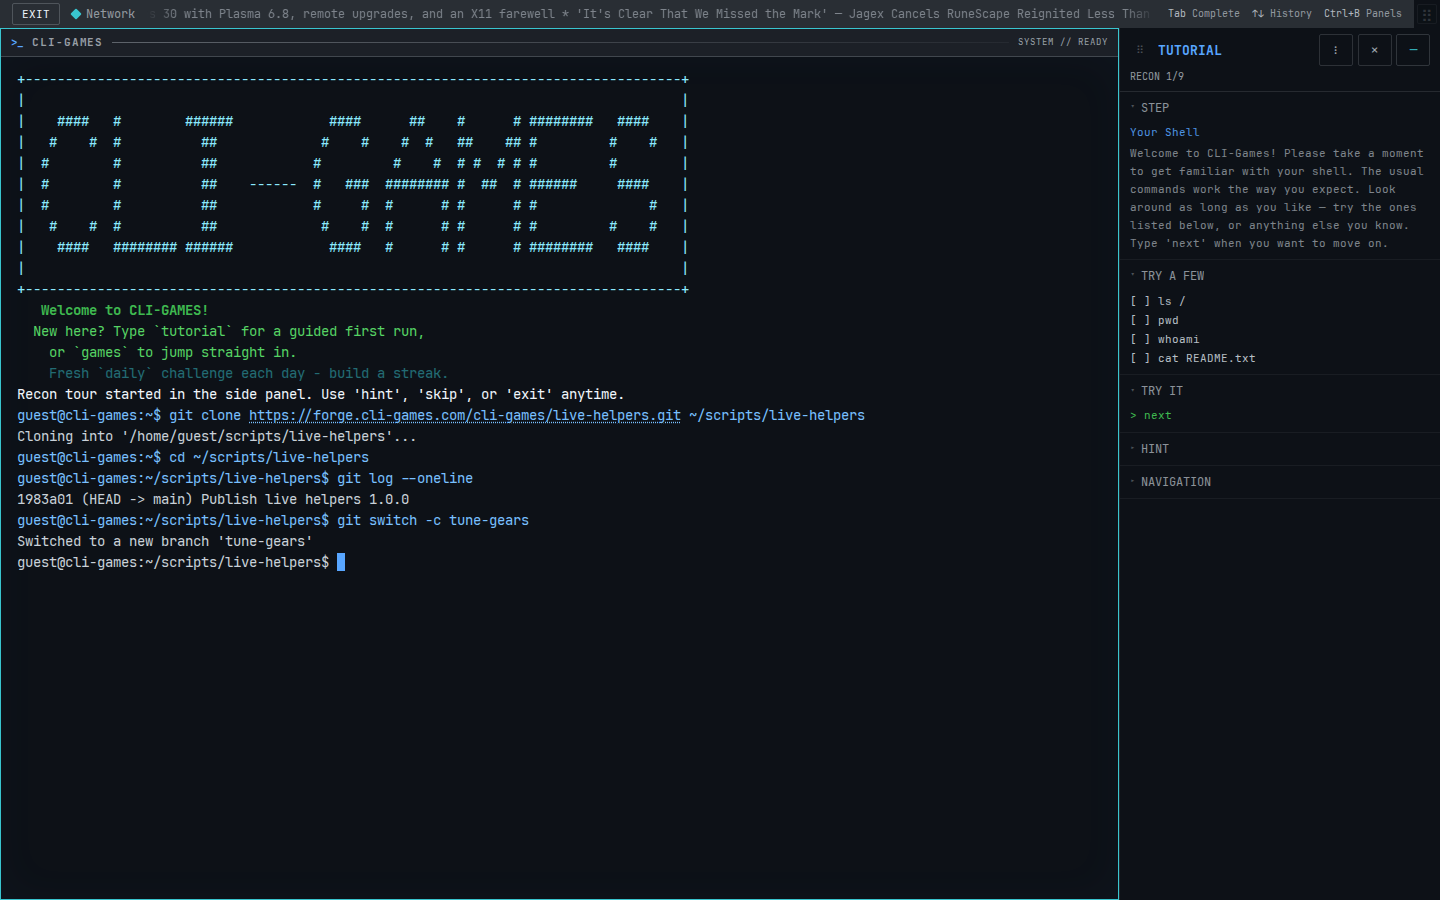1440x900 pixels.
Task: Grab the Tutorial panel drag handle icon
Action: pyautogui.click(x=1140, y=50)
